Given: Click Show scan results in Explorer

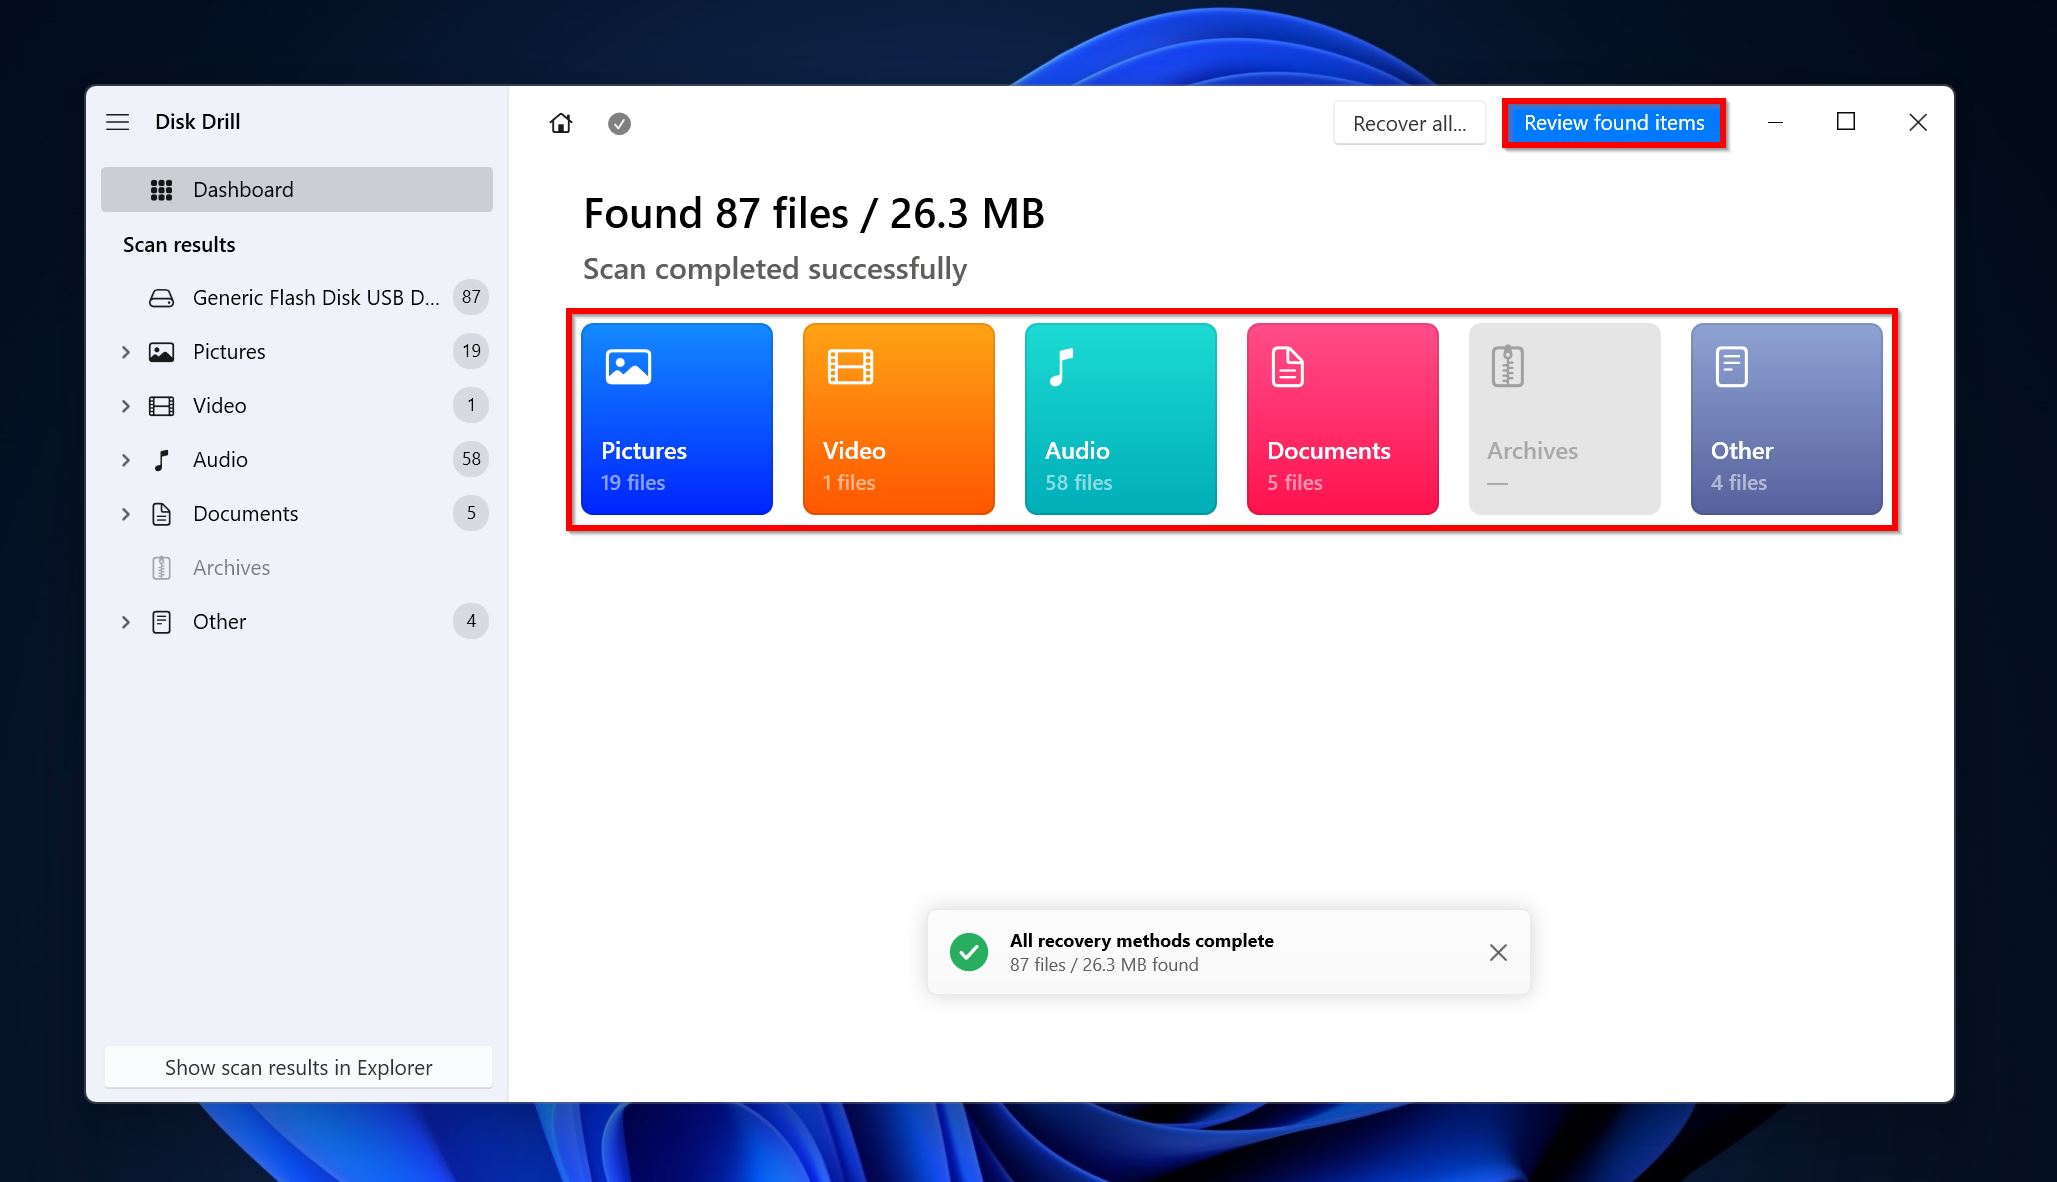Looking at the screenshot, I should click(x=298, y=1066).
